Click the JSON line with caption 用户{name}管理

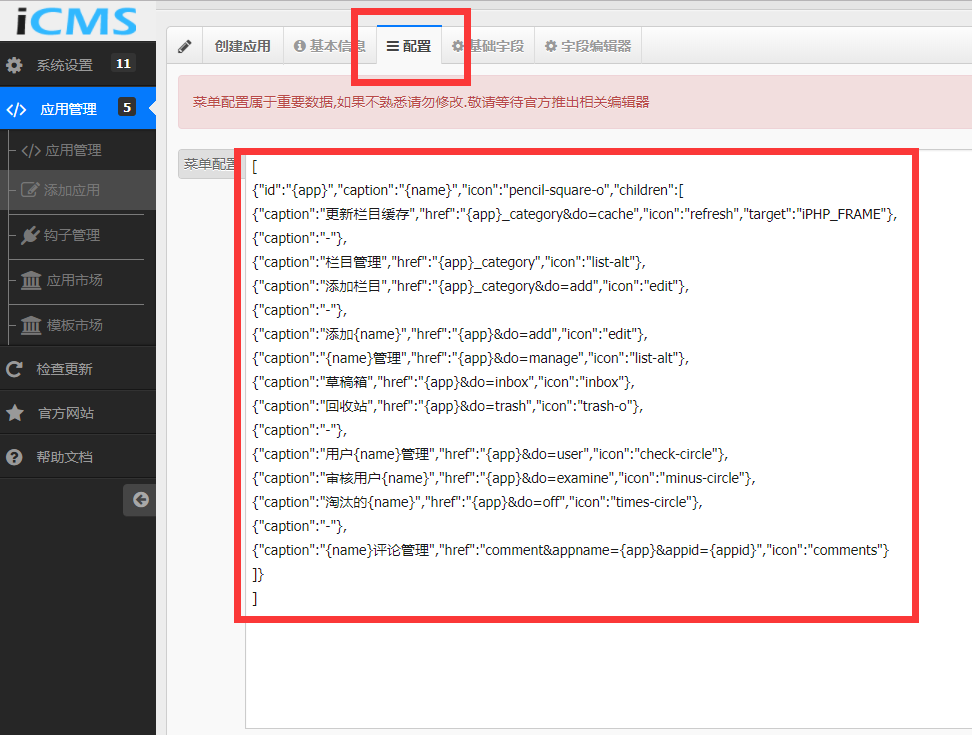click(490, 454)
